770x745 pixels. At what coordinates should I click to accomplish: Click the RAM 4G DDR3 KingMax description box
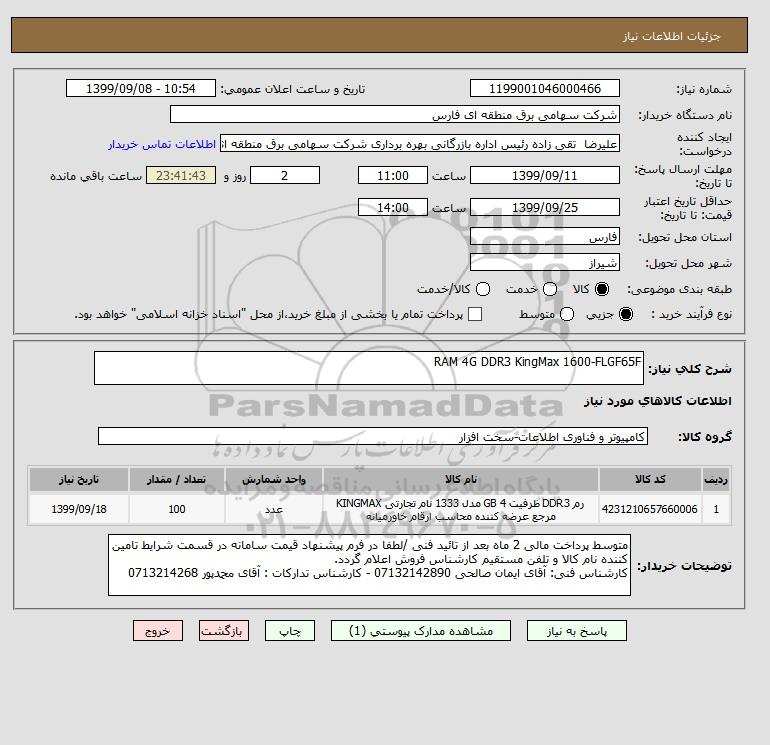click(x=369, y=368)
